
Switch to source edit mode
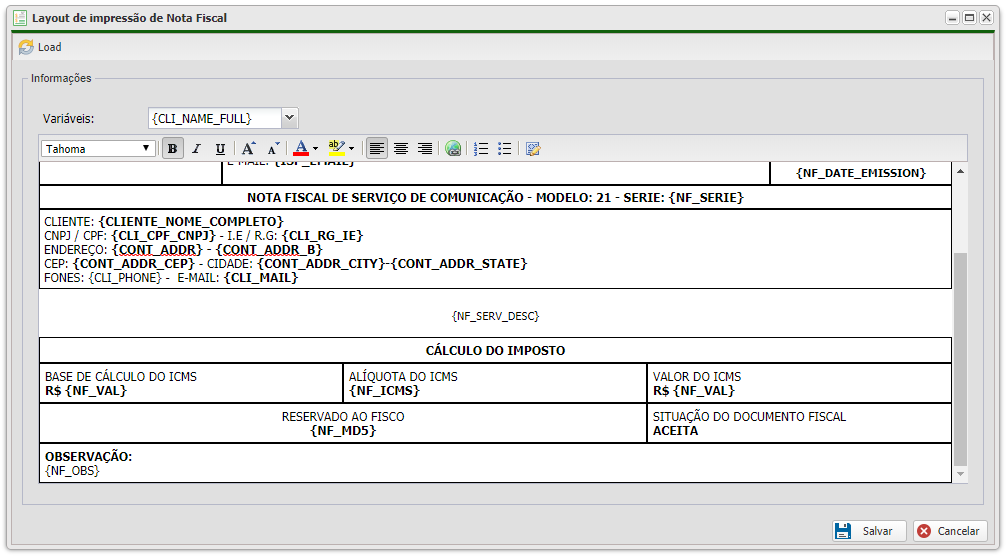tap(533, 149)
